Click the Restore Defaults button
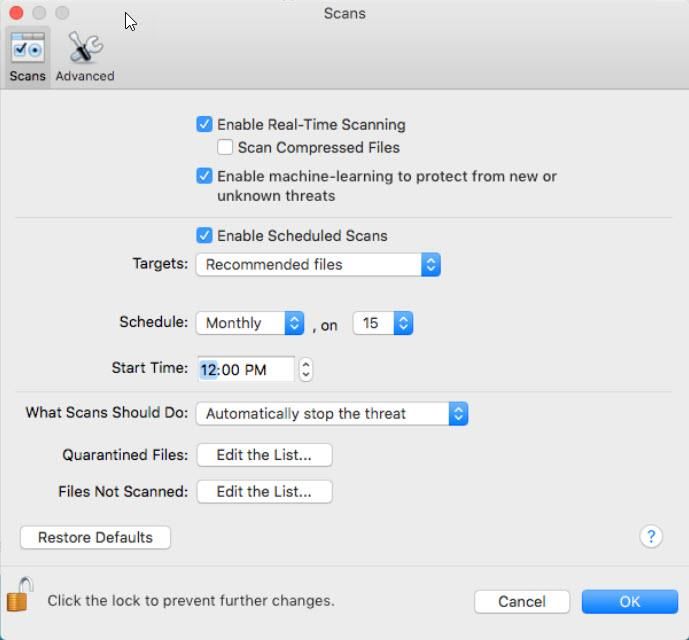The width and height of the screenshot is (689, 640). point(95,537)
